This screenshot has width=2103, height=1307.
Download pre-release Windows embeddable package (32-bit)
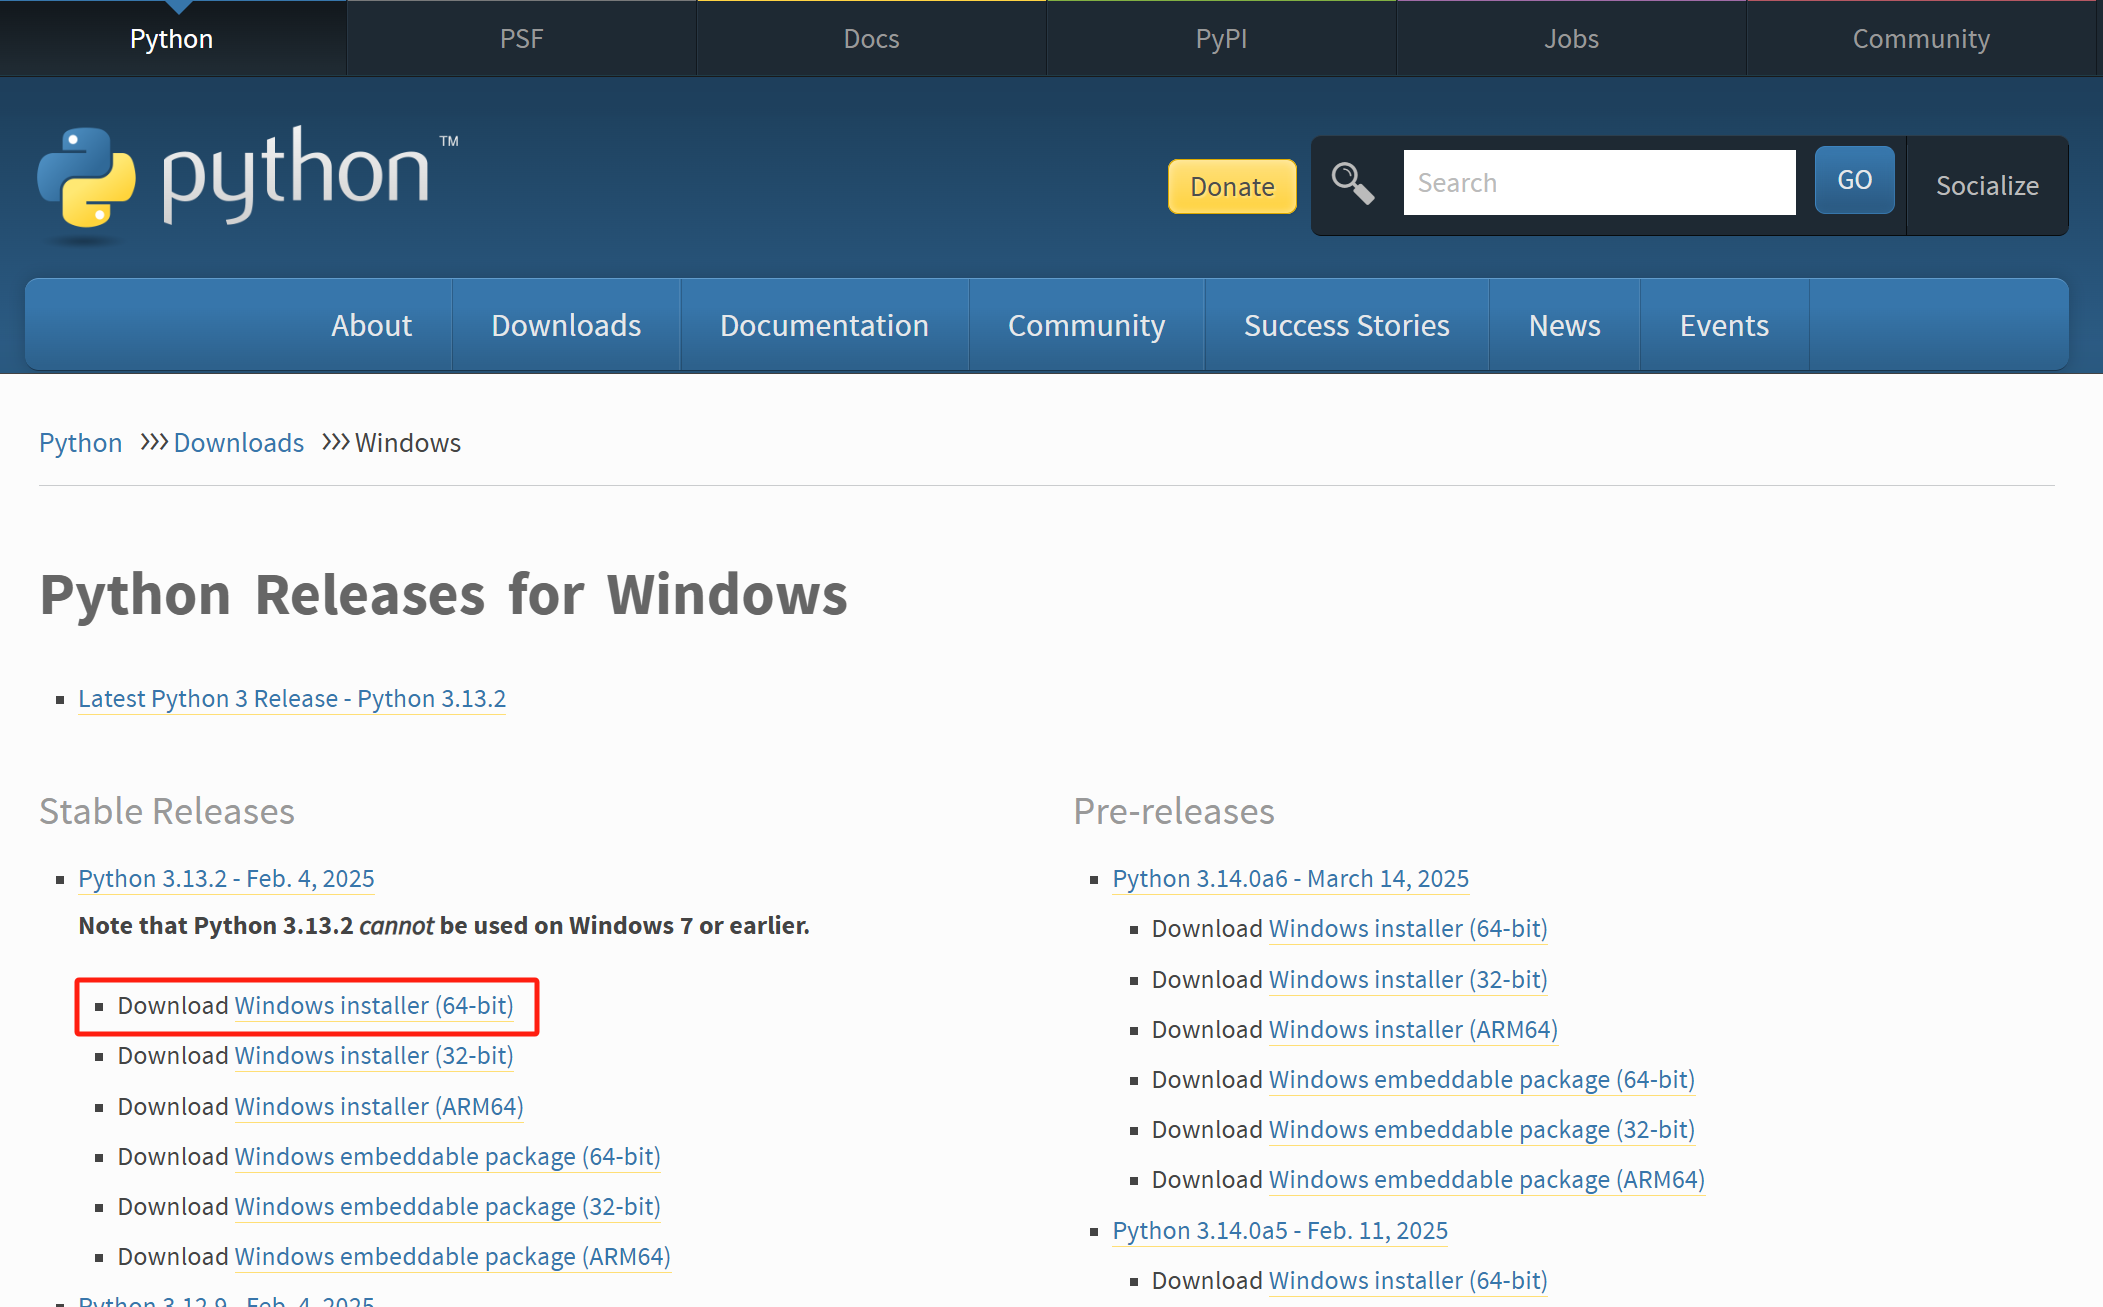point(1481,1130)
